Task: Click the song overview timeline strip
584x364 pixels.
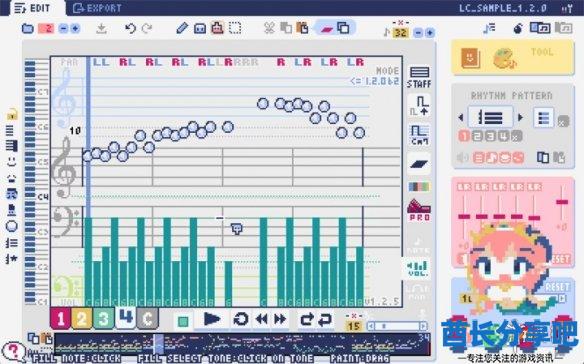Action: point(242,344)
